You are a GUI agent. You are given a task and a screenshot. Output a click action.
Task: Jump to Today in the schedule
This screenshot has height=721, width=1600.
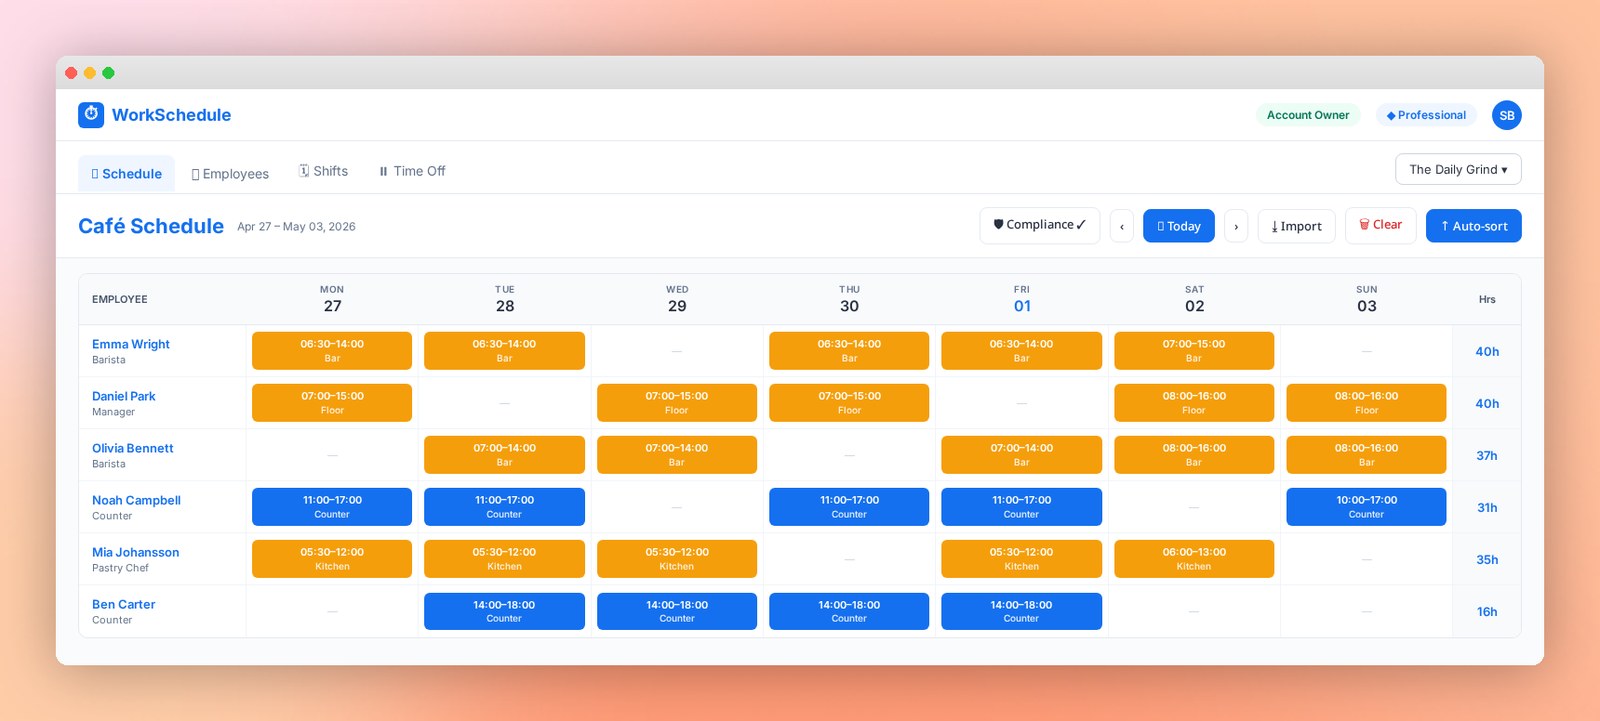(1179, 226)
